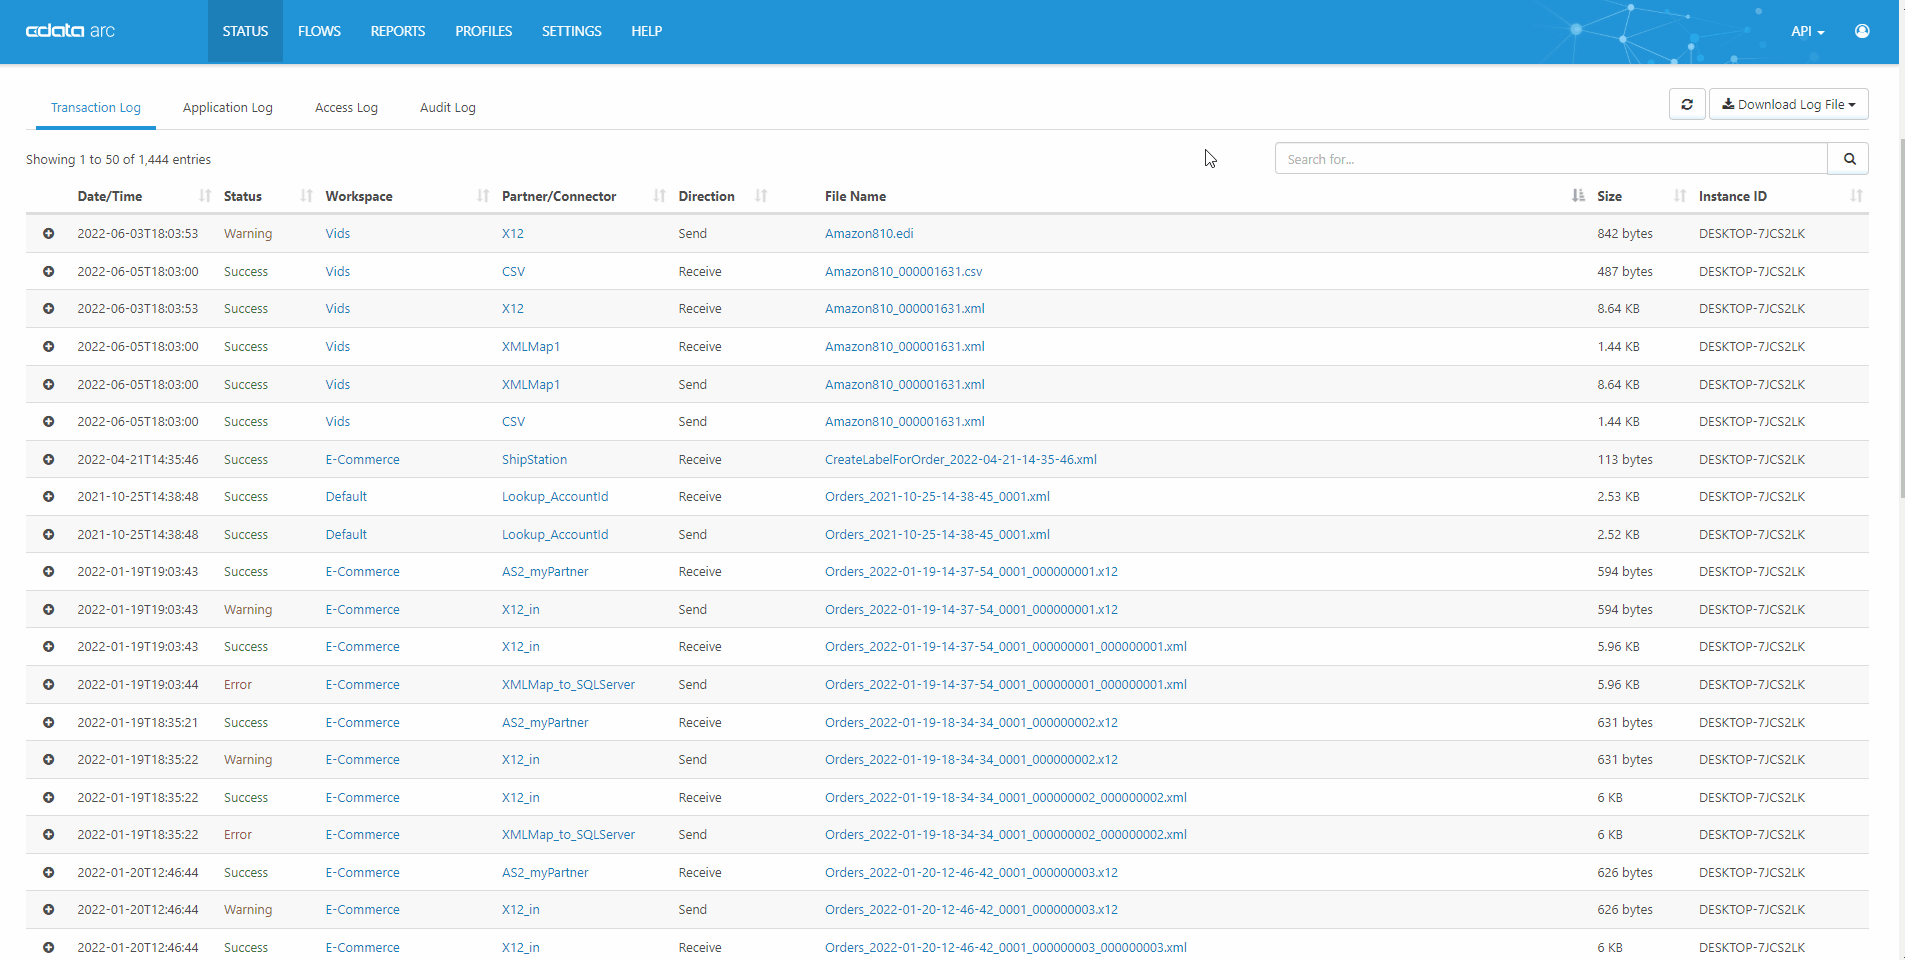Expand details for Amazon810.edi row
Image resolution: width=1905 pixels, height=960 pixels.
click(x=48, y=234)
